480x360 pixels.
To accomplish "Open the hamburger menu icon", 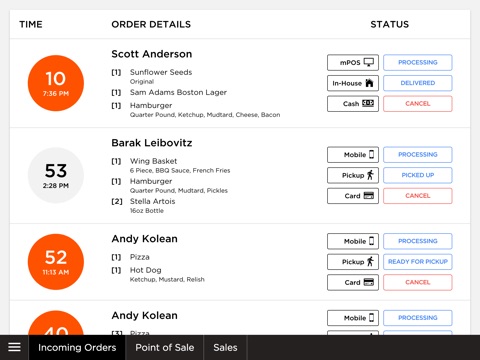I will click(14, 347).
